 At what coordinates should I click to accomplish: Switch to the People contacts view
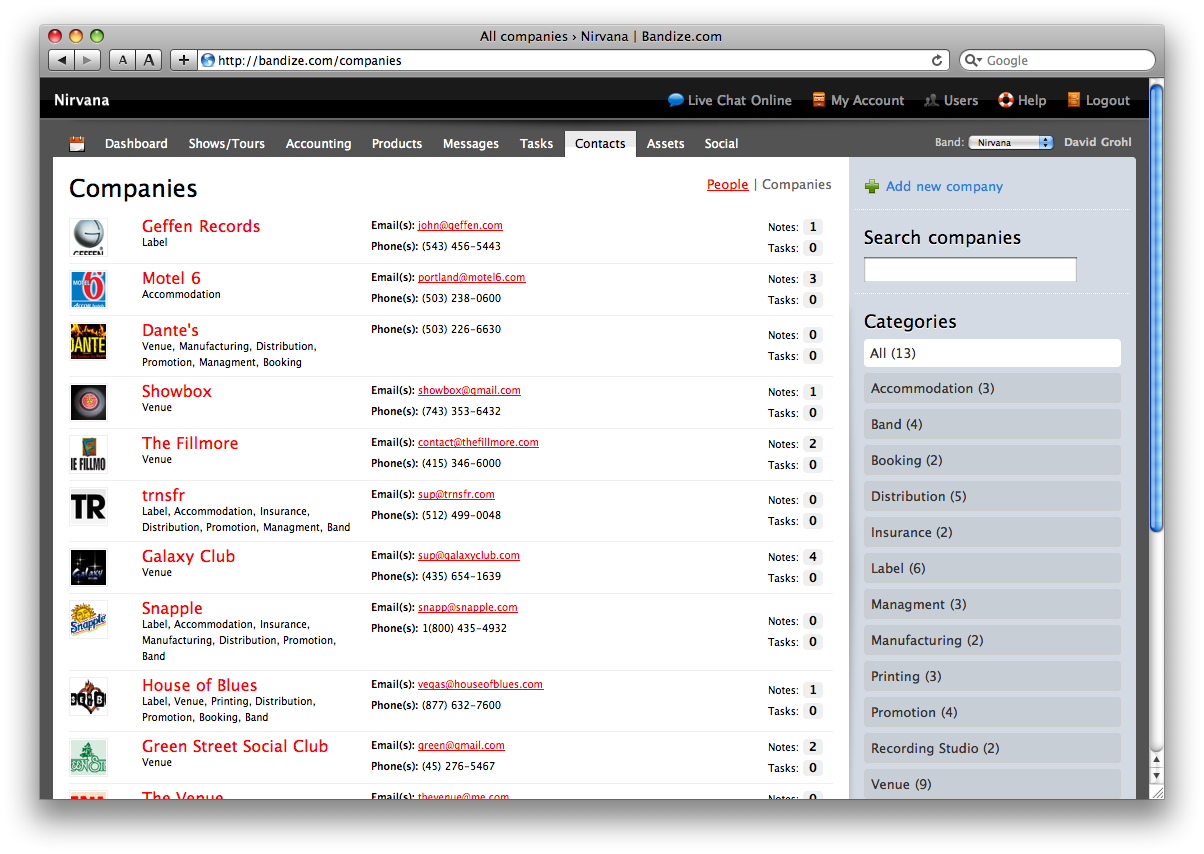coord(727,184)
